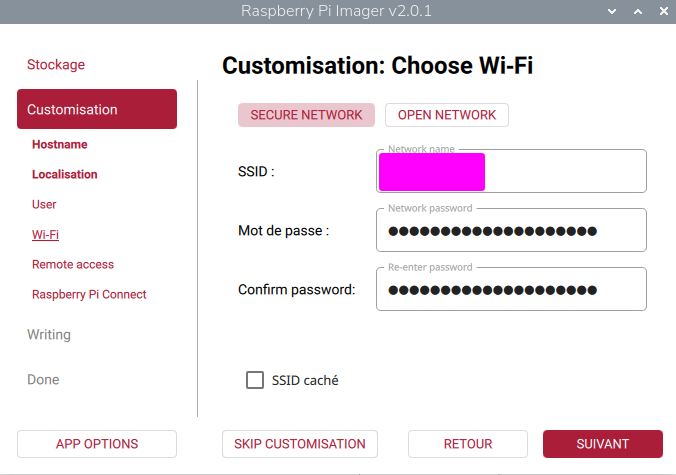The image size is (676, 475).
Task: Go to the Hostname sub-step
Action: tap(59, 145)
